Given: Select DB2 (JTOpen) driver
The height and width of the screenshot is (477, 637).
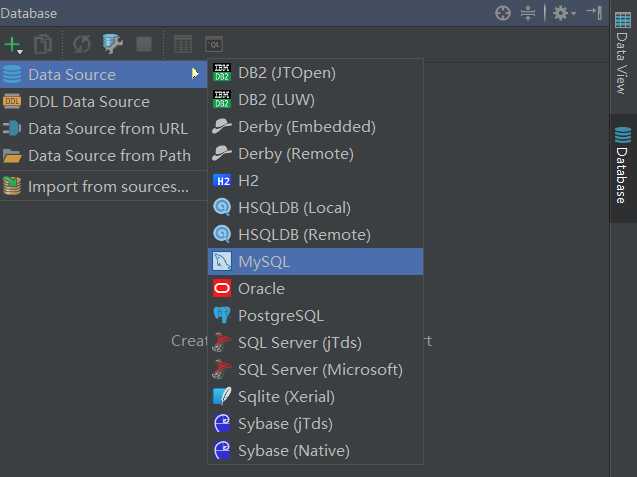Looking at the screenshot, I should pos(315,73).
